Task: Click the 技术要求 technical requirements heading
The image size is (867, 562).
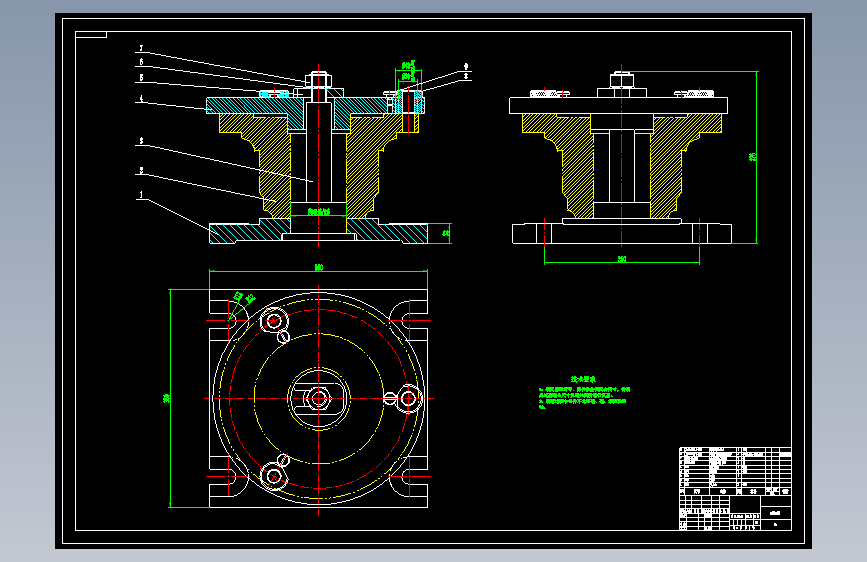Action: (583, 379)
